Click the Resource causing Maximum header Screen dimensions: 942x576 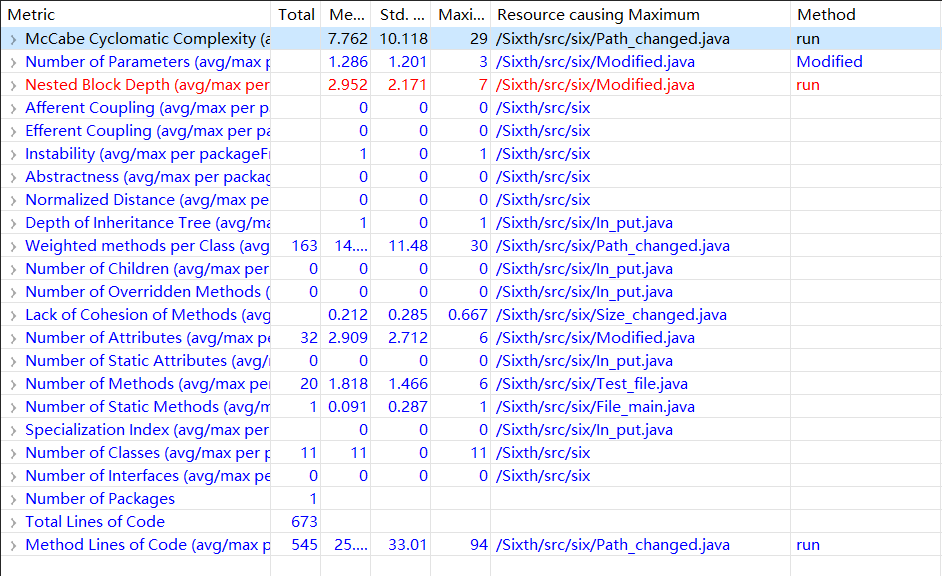point(640,14)
